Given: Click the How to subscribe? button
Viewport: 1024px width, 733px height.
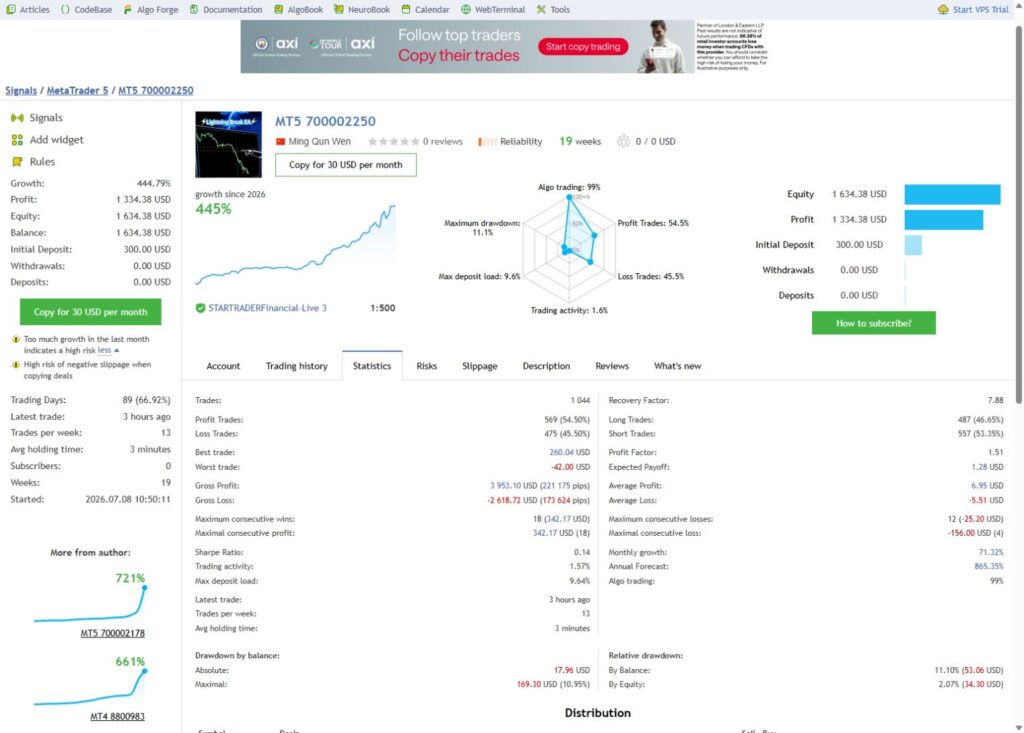Looking at the screenshot, I should pyautogui.click(x=873, y=323).
